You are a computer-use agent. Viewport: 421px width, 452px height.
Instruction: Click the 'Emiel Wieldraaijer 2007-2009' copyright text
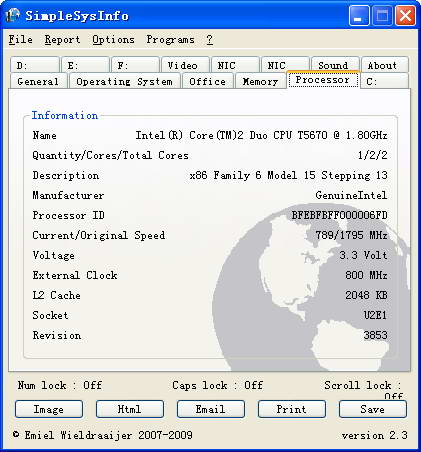pos(108,435)
